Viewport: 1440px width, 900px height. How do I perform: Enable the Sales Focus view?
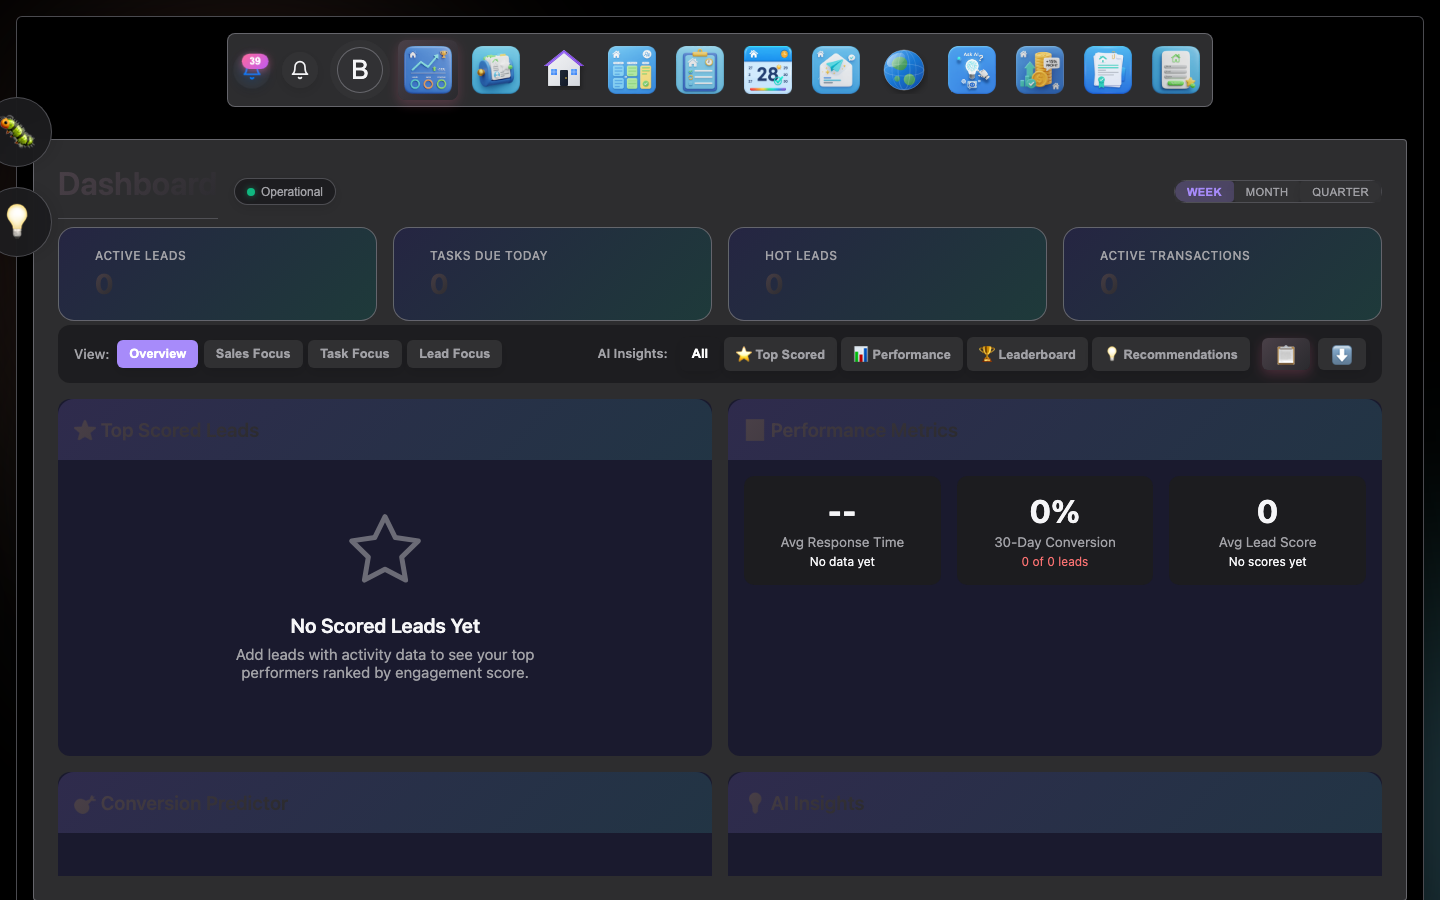[x=252, y=353]
